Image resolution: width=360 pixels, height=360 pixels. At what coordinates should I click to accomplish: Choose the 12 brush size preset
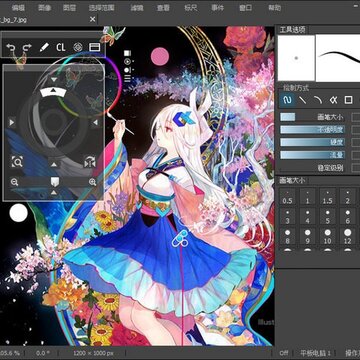pos(348,237)
